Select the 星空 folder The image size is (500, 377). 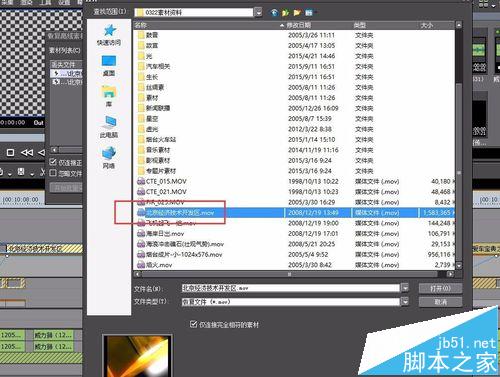[148, 119]
